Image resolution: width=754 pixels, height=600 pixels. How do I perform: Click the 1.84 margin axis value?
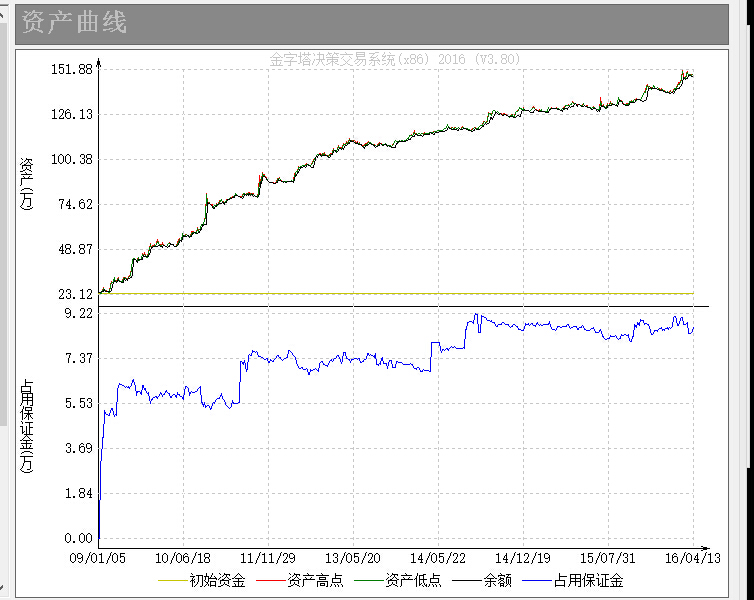pos(78,493)
